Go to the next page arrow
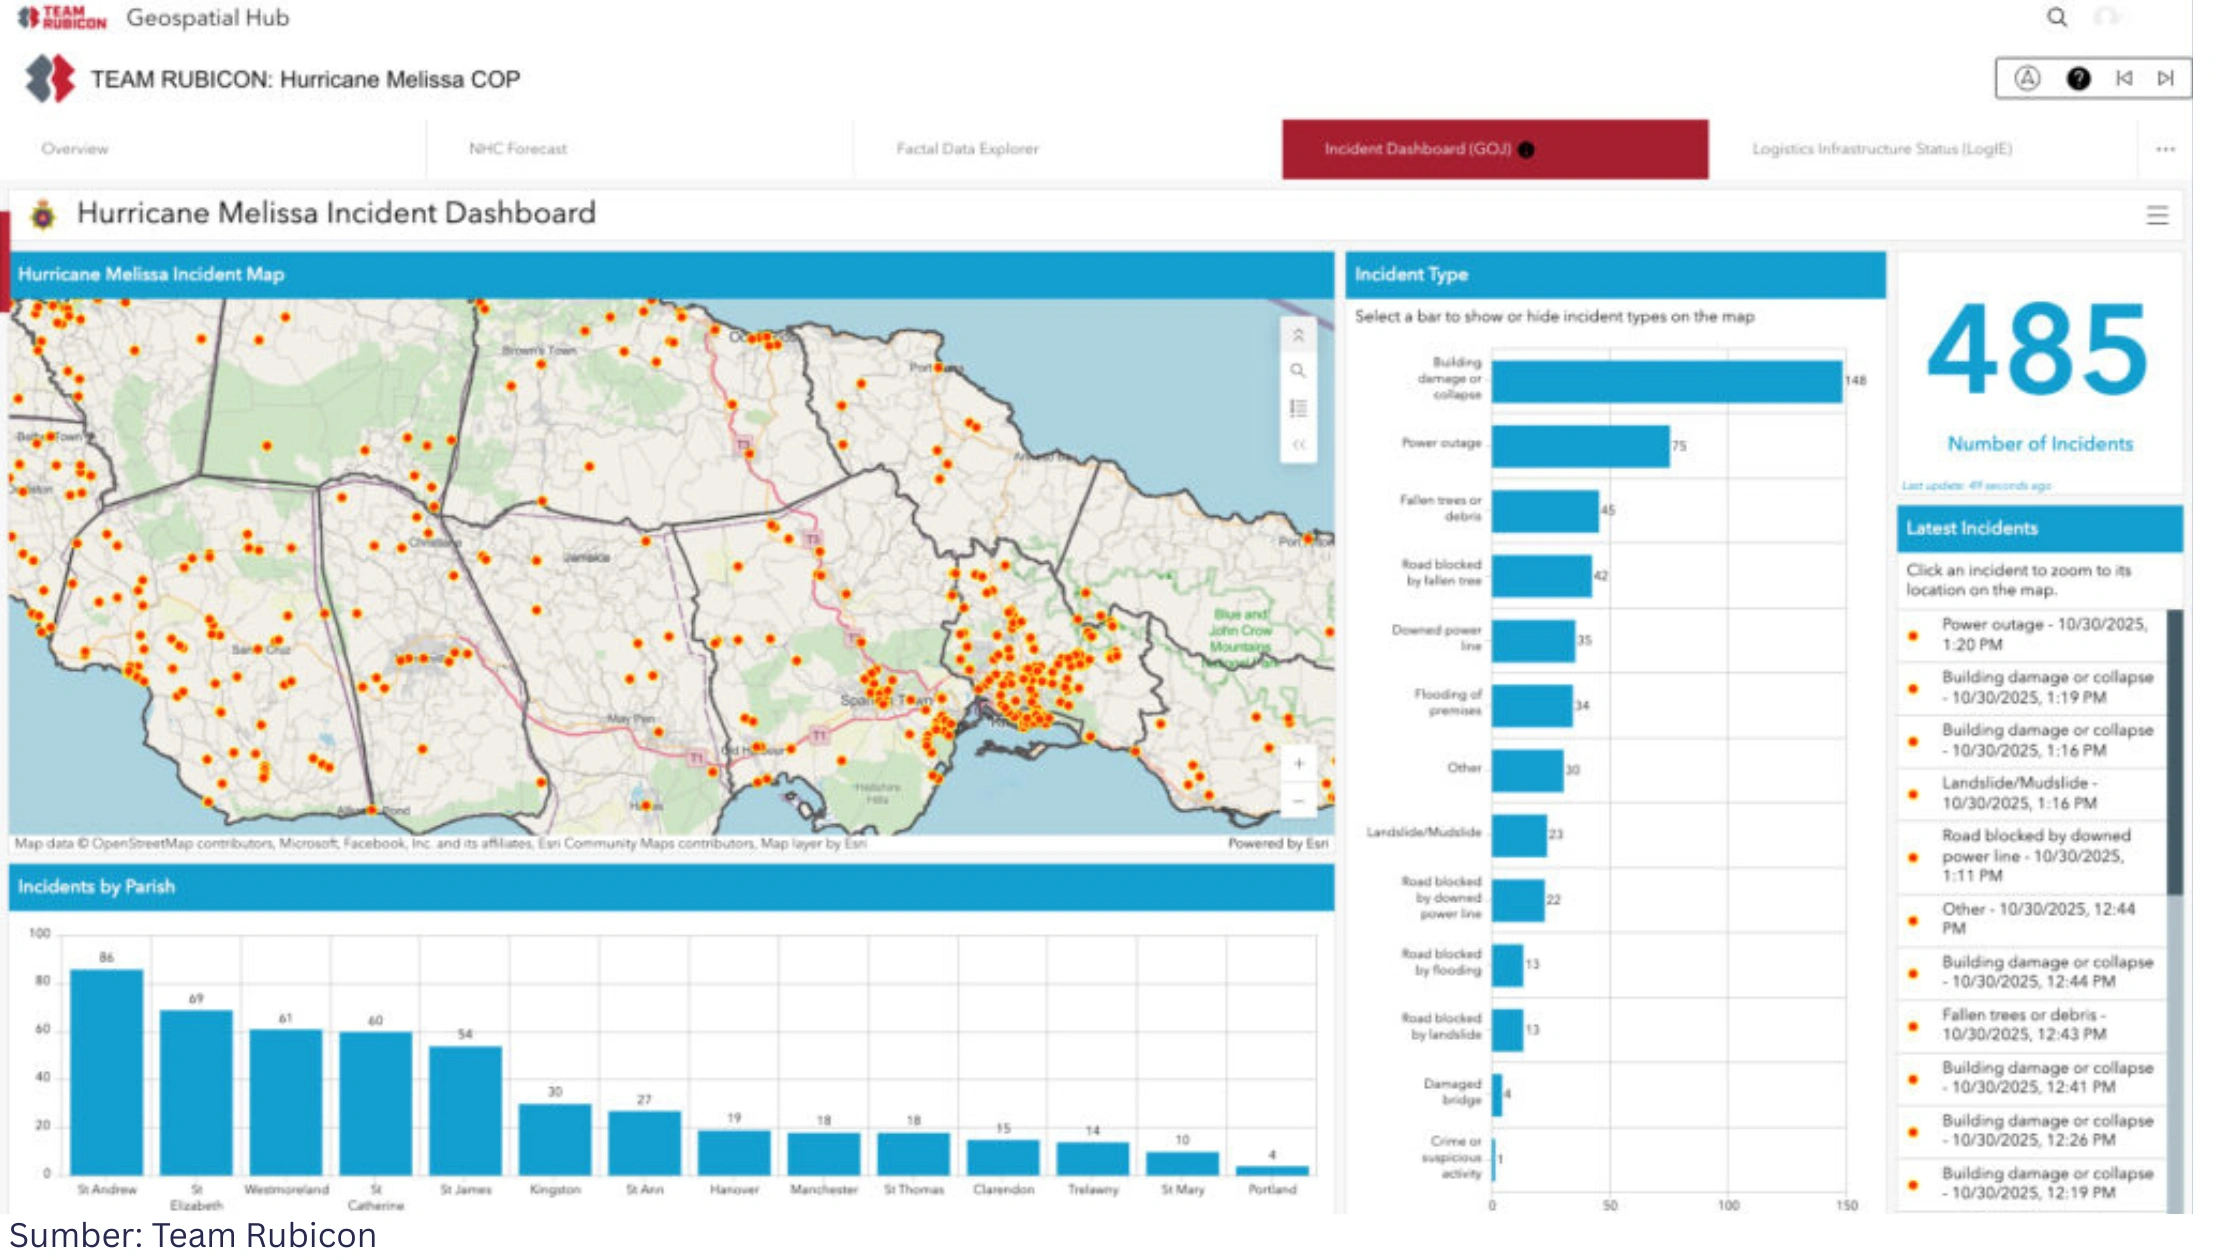Screen dimensions: 2240x1260 tap(2165, 79)
